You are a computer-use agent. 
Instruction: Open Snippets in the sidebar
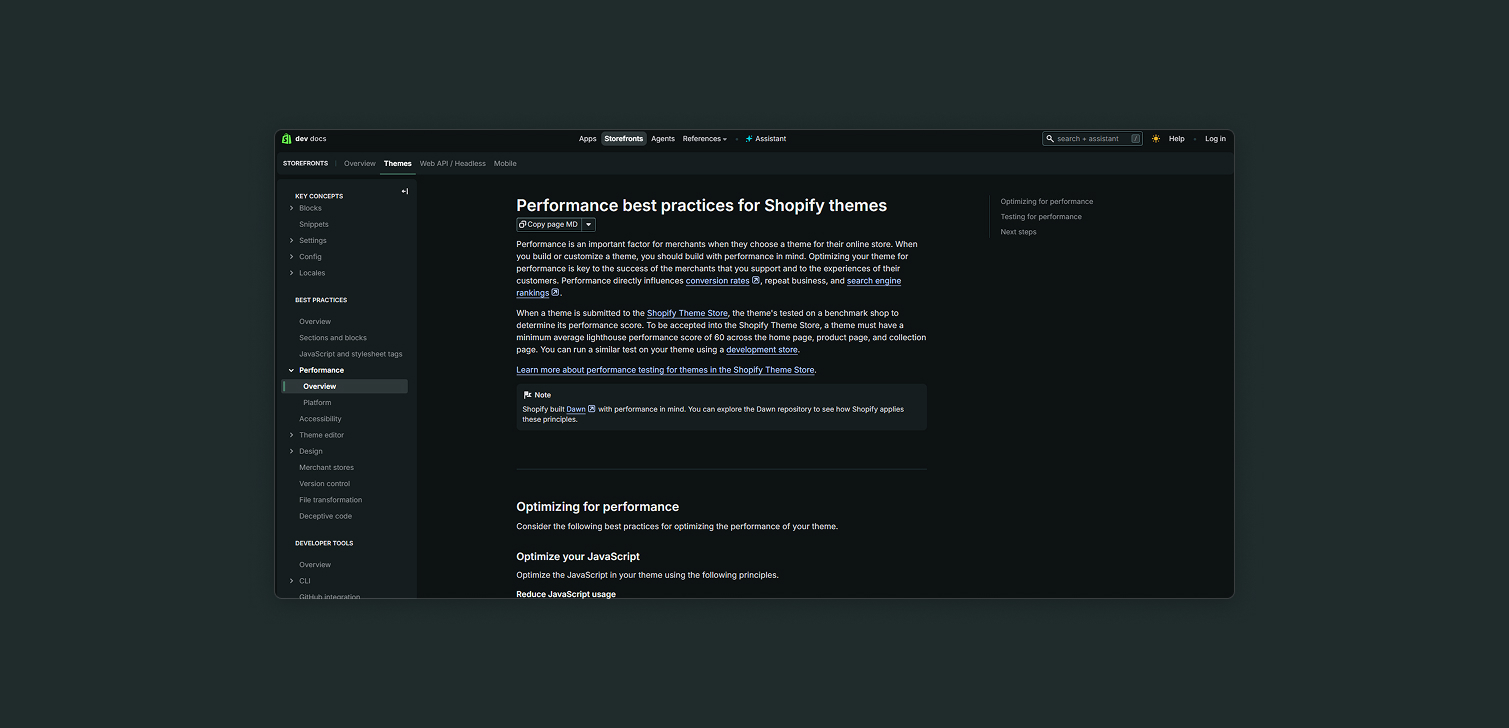314,224
